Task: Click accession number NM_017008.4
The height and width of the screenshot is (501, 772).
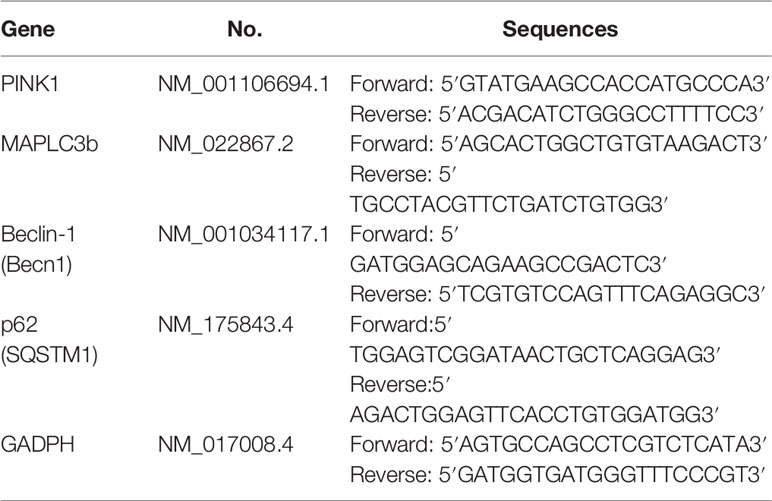Action: tap(225, 445)
